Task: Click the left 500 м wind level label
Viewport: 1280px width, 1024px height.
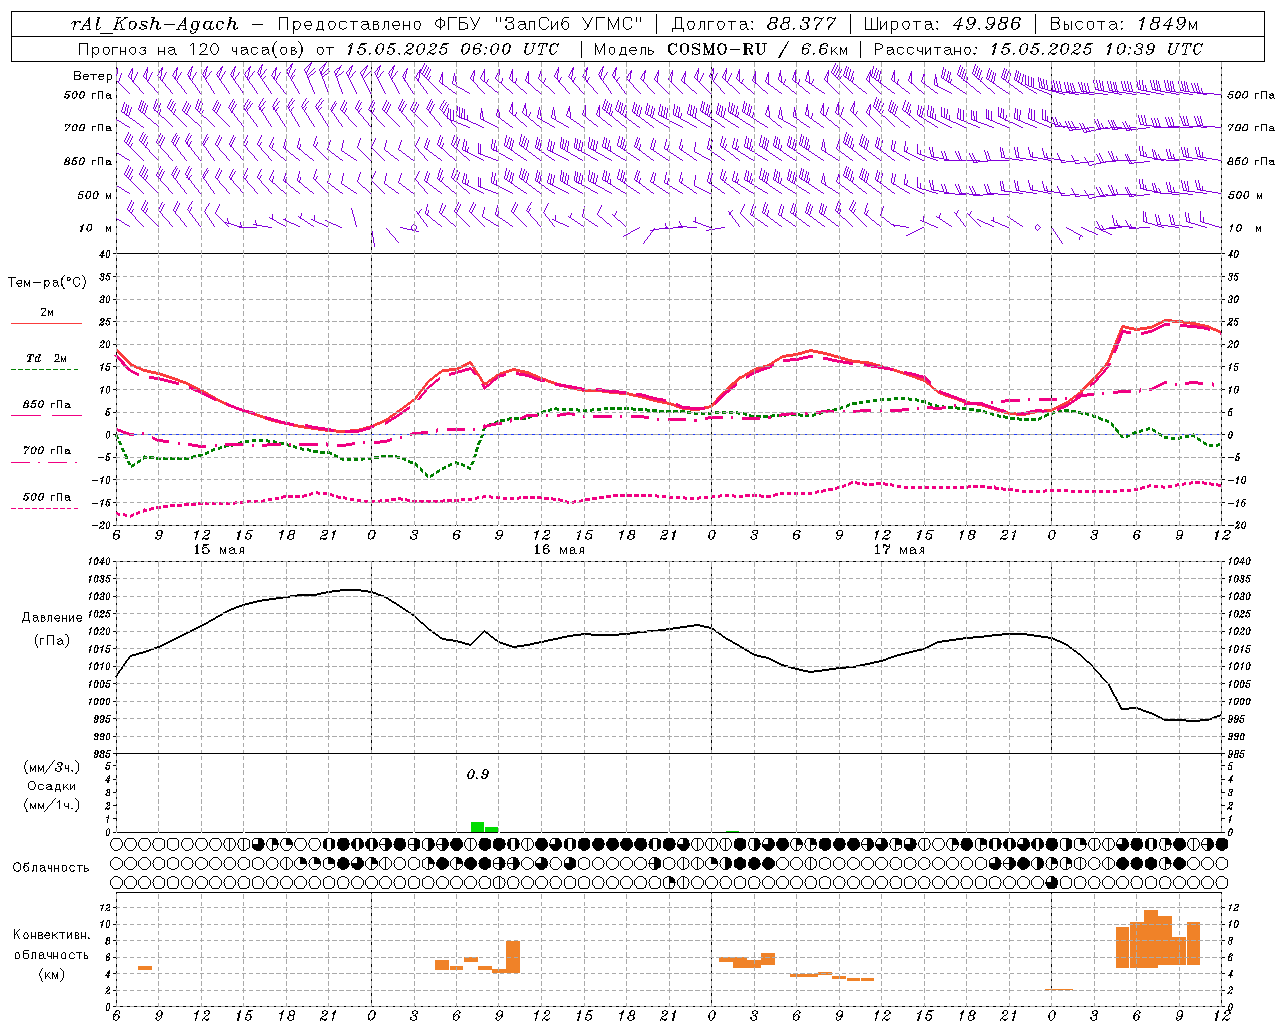Action: (95, 195)
